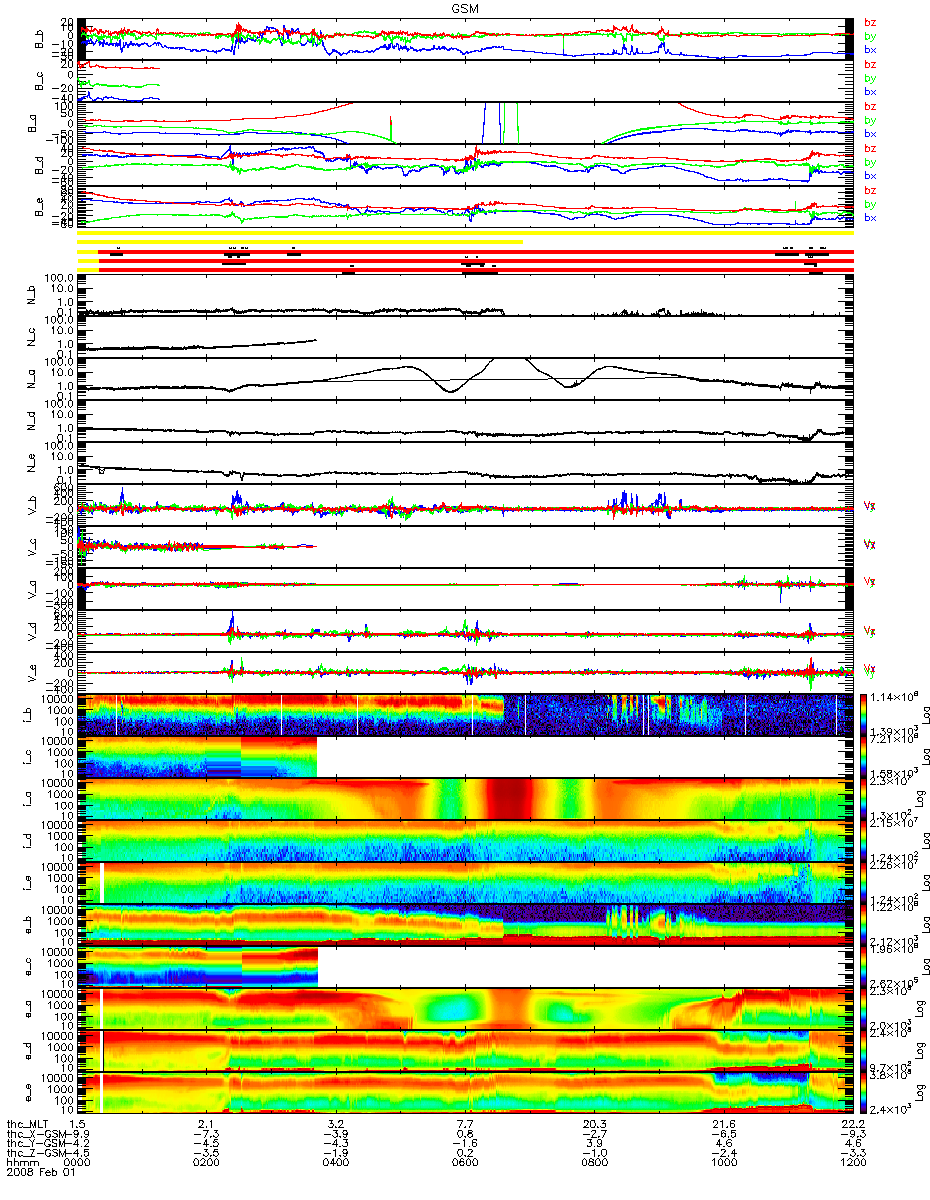Click the MLT value 21.6
Screen dimensions: 930x1200
click(722, 1126)
